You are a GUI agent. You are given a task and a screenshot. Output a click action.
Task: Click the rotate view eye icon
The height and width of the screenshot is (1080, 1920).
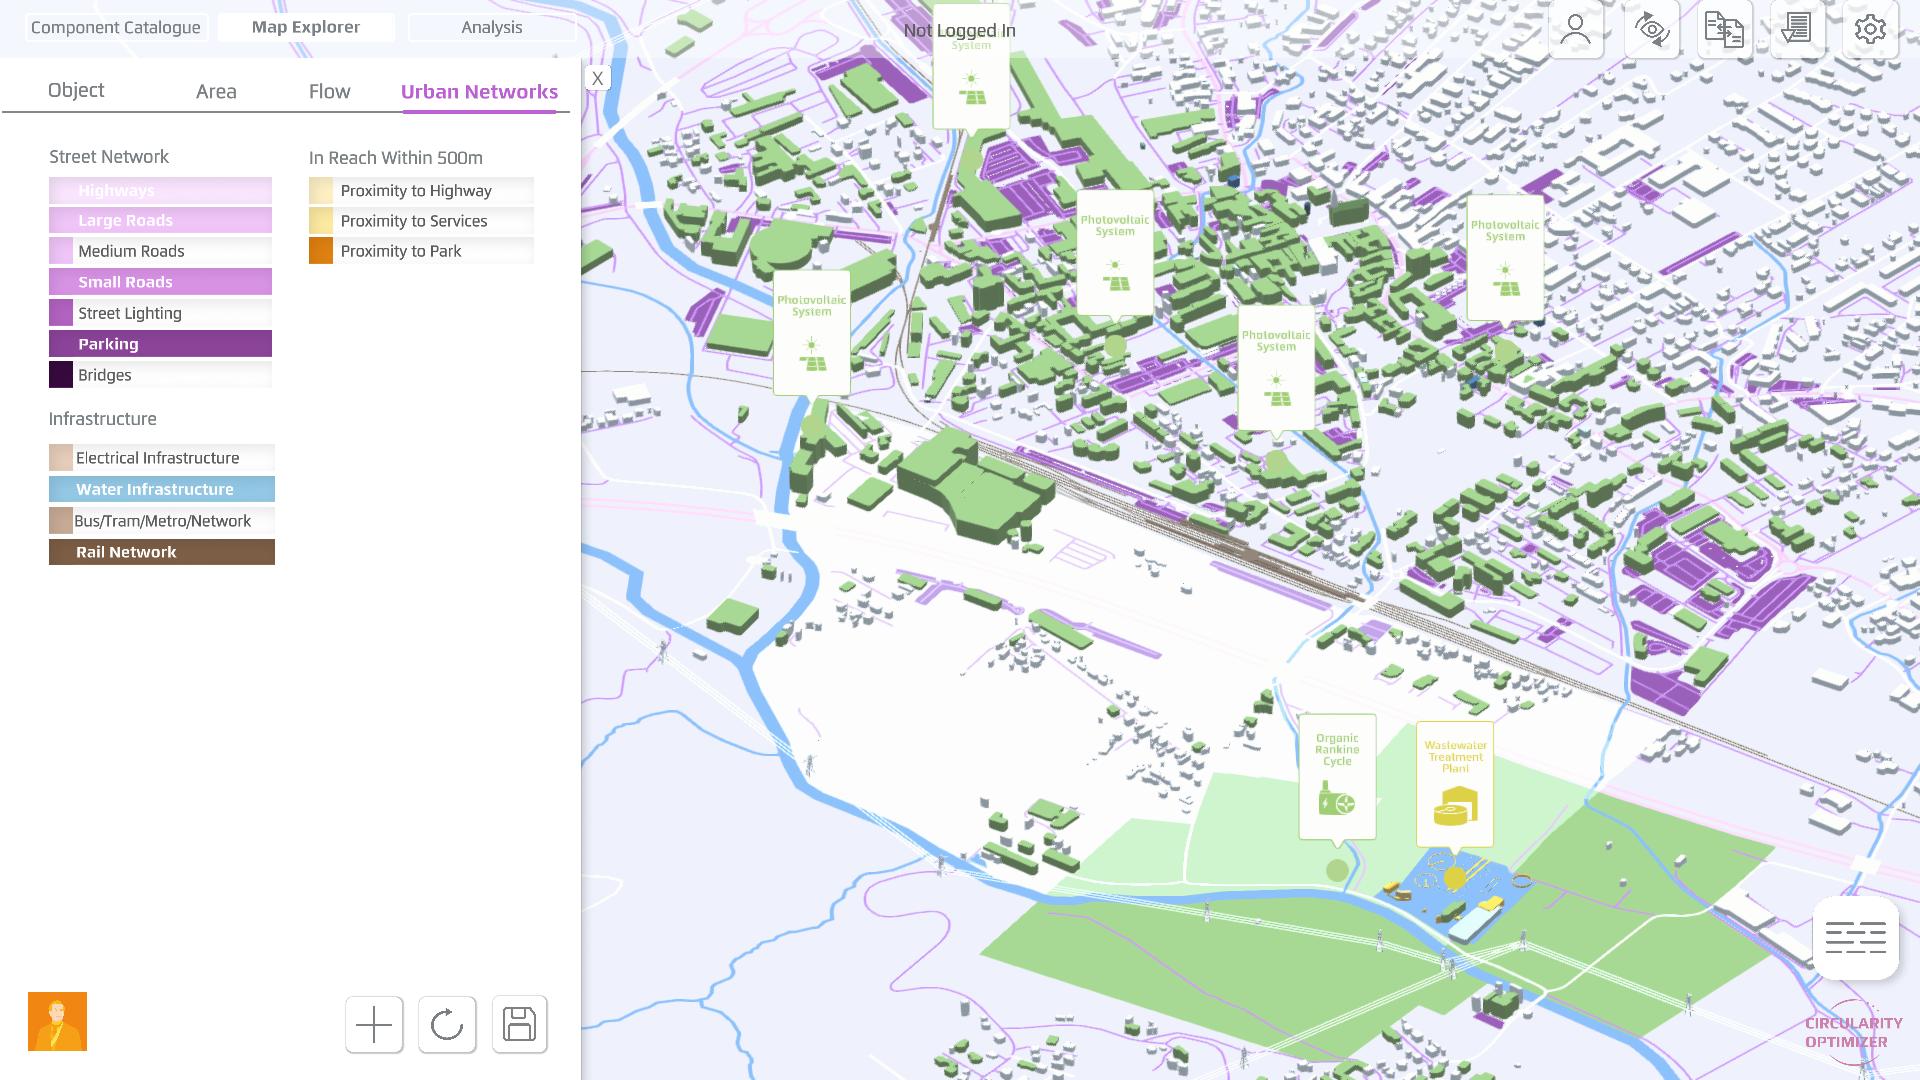1651,29
